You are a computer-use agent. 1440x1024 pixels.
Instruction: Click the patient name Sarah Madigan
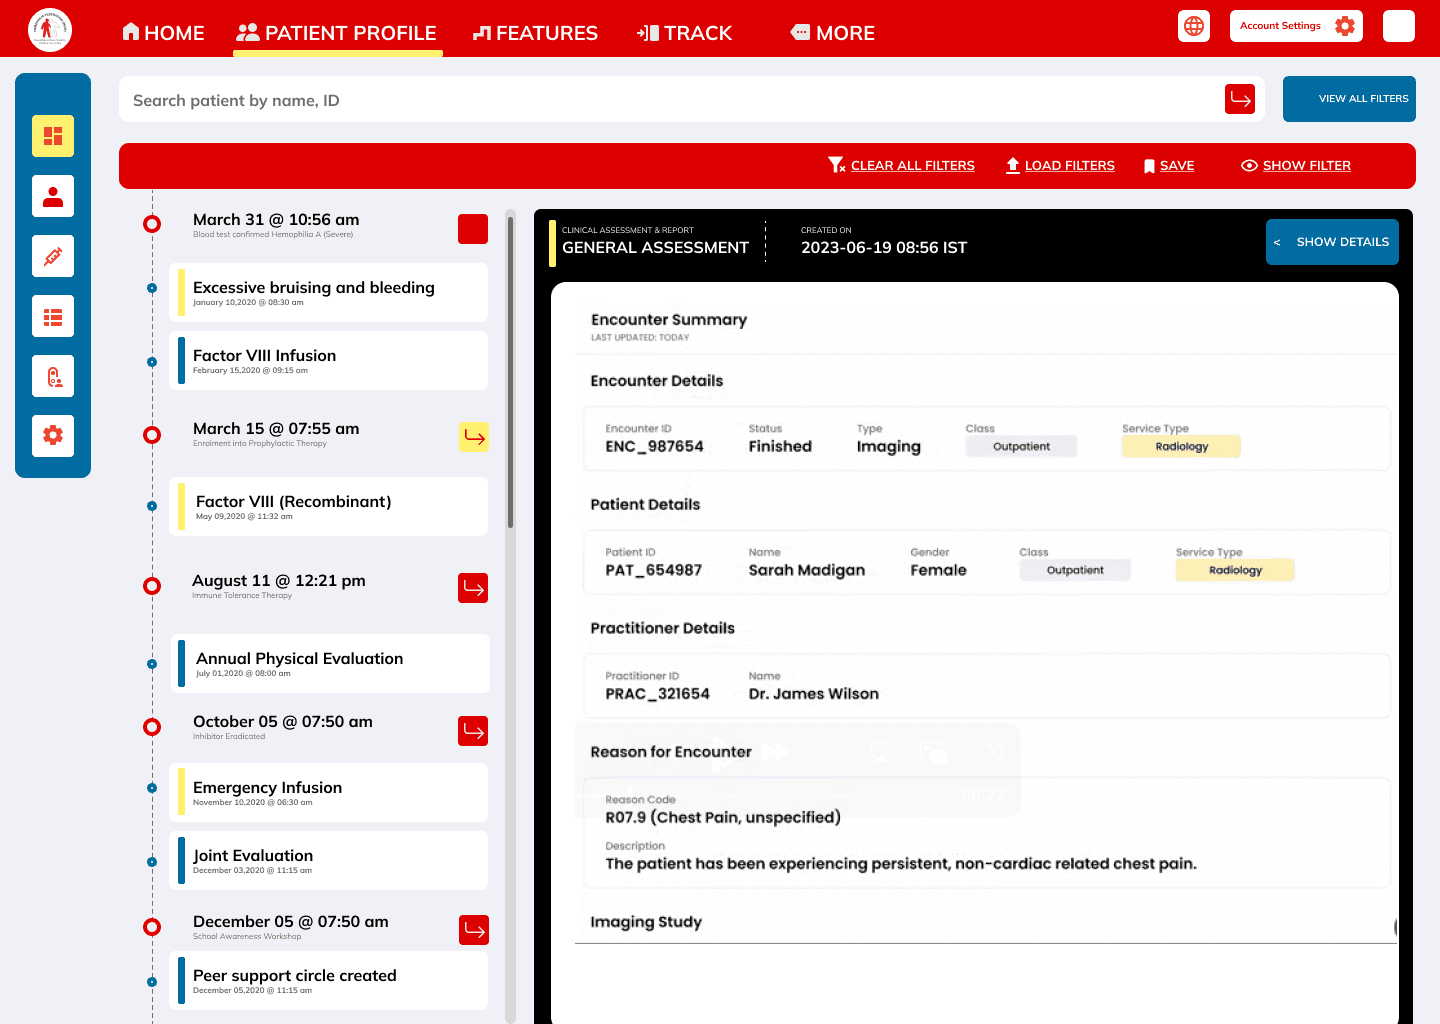pos(806,570)
